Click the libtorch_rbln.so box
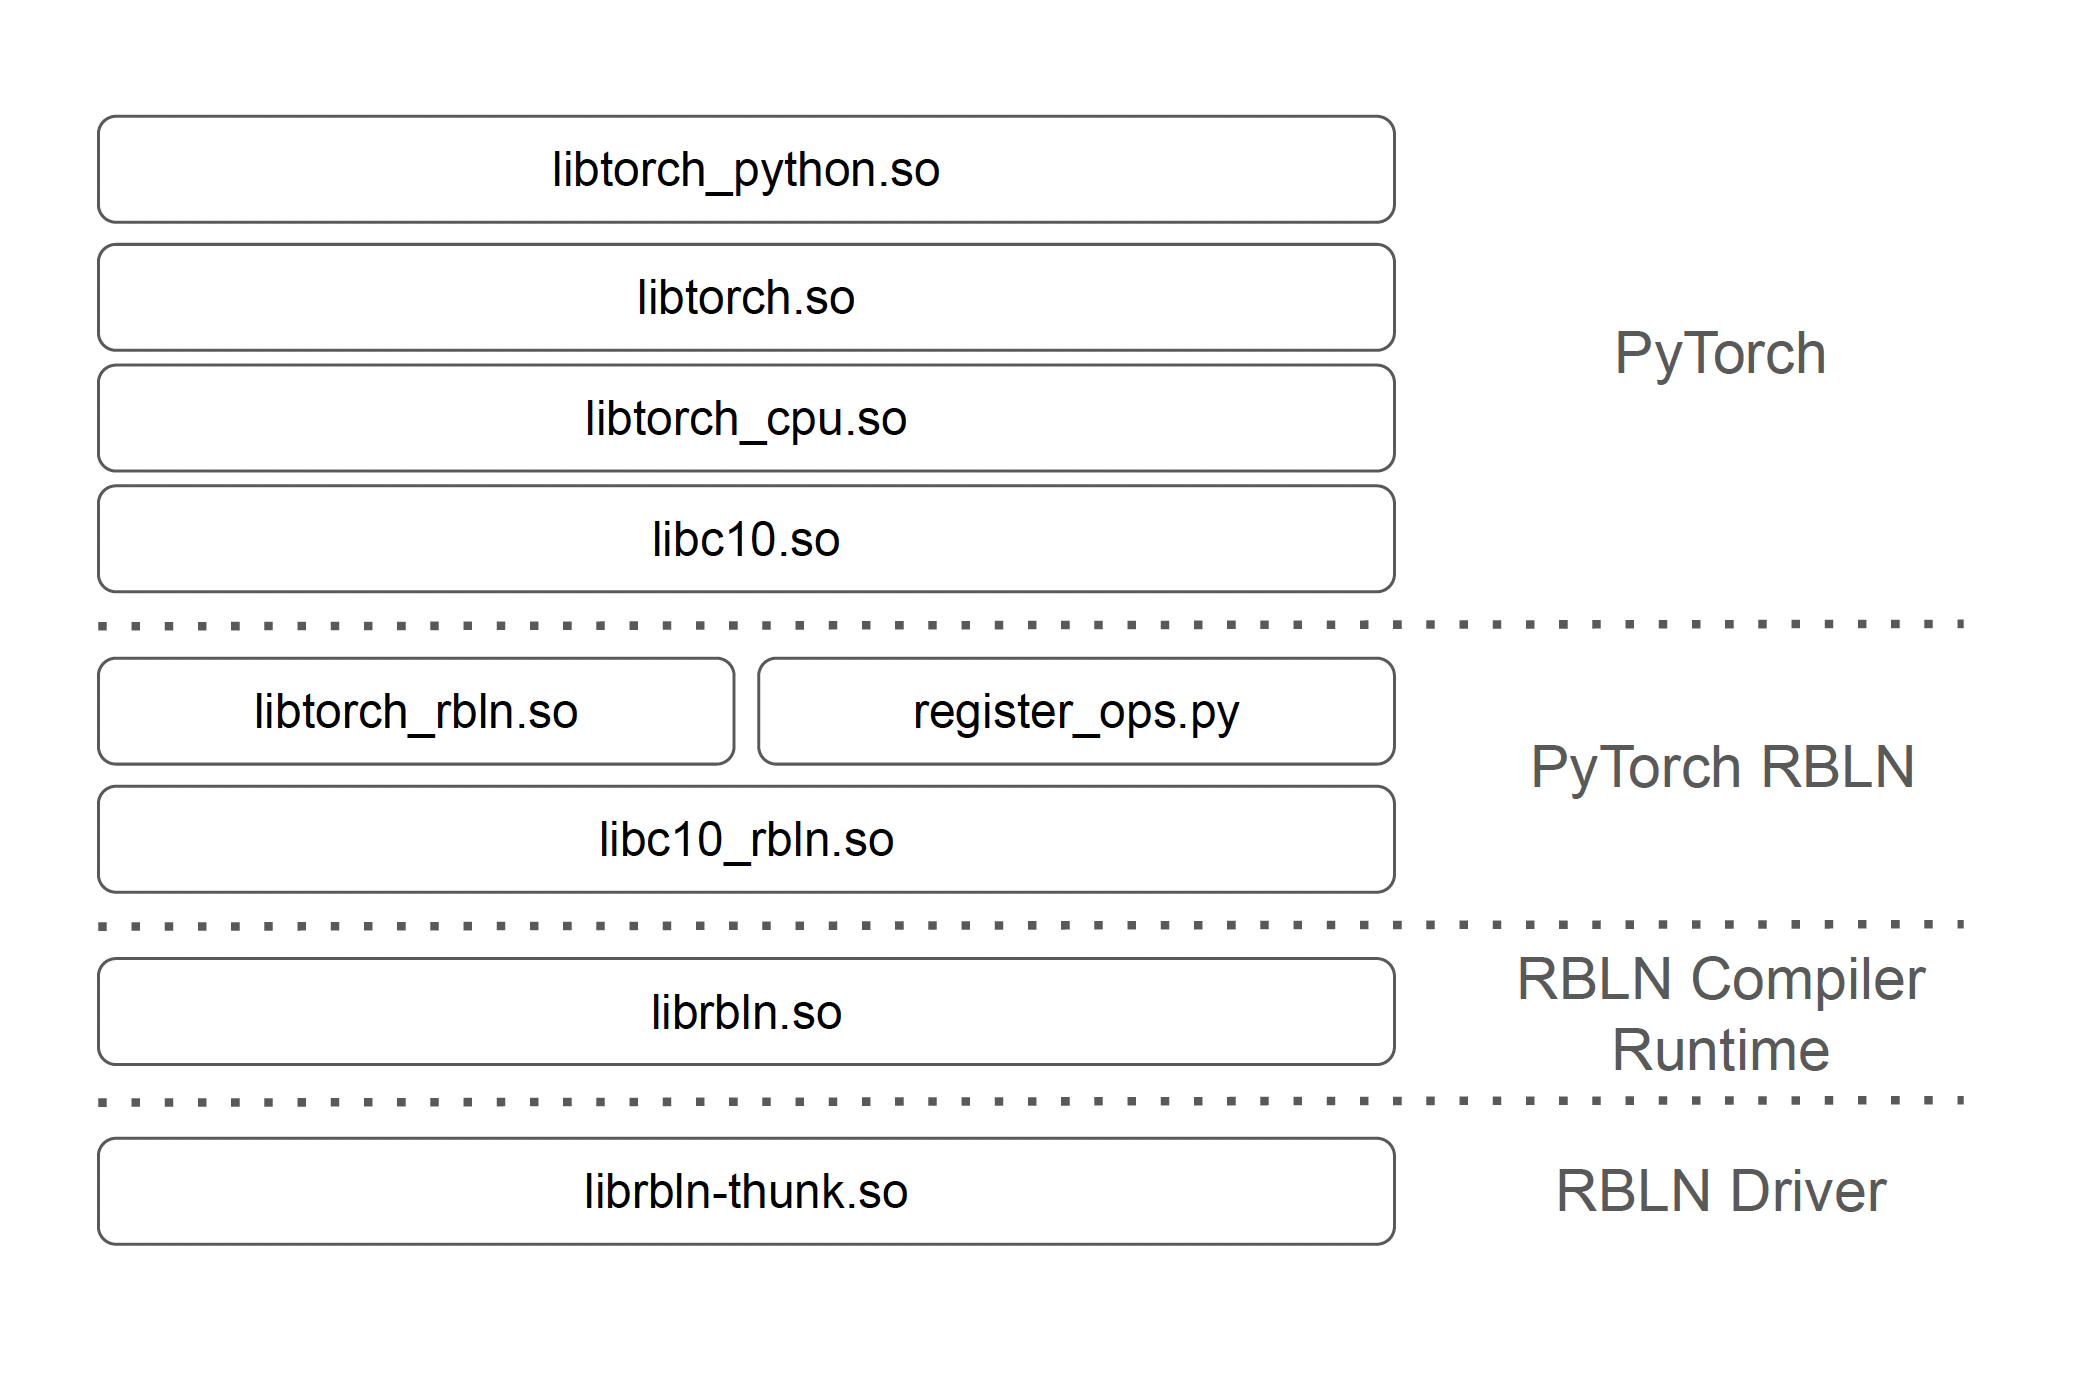Image resolution: width=2074 pixels, height=1396 pixels. click(x=416, y=711)
